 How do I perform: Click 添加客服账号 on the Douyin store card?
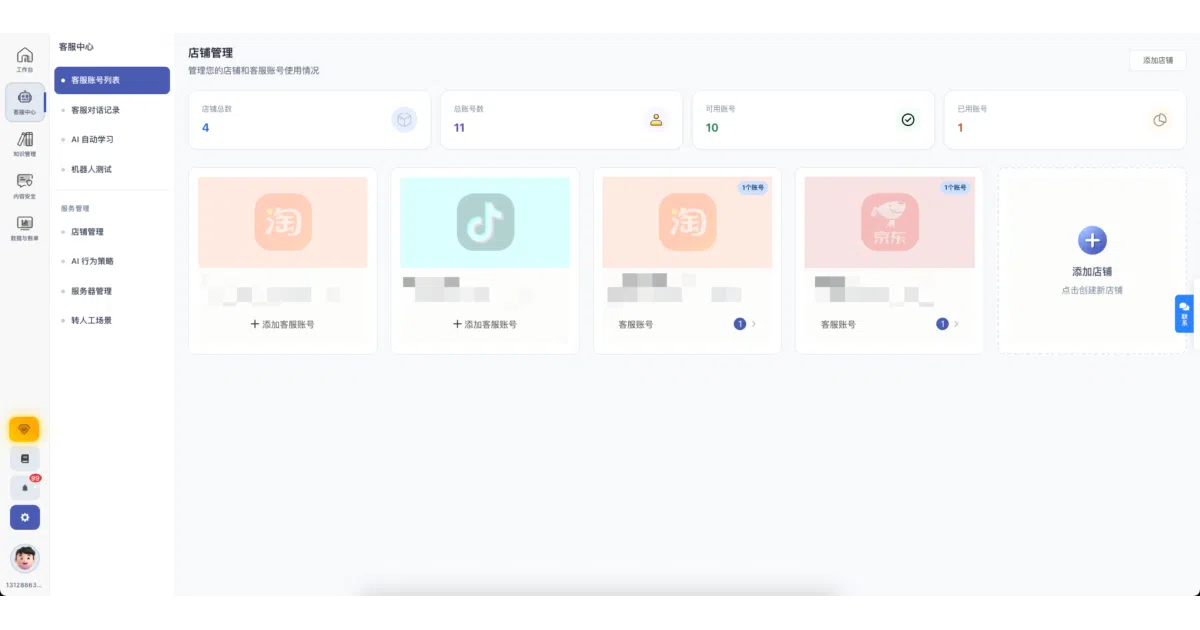(485, 324)
